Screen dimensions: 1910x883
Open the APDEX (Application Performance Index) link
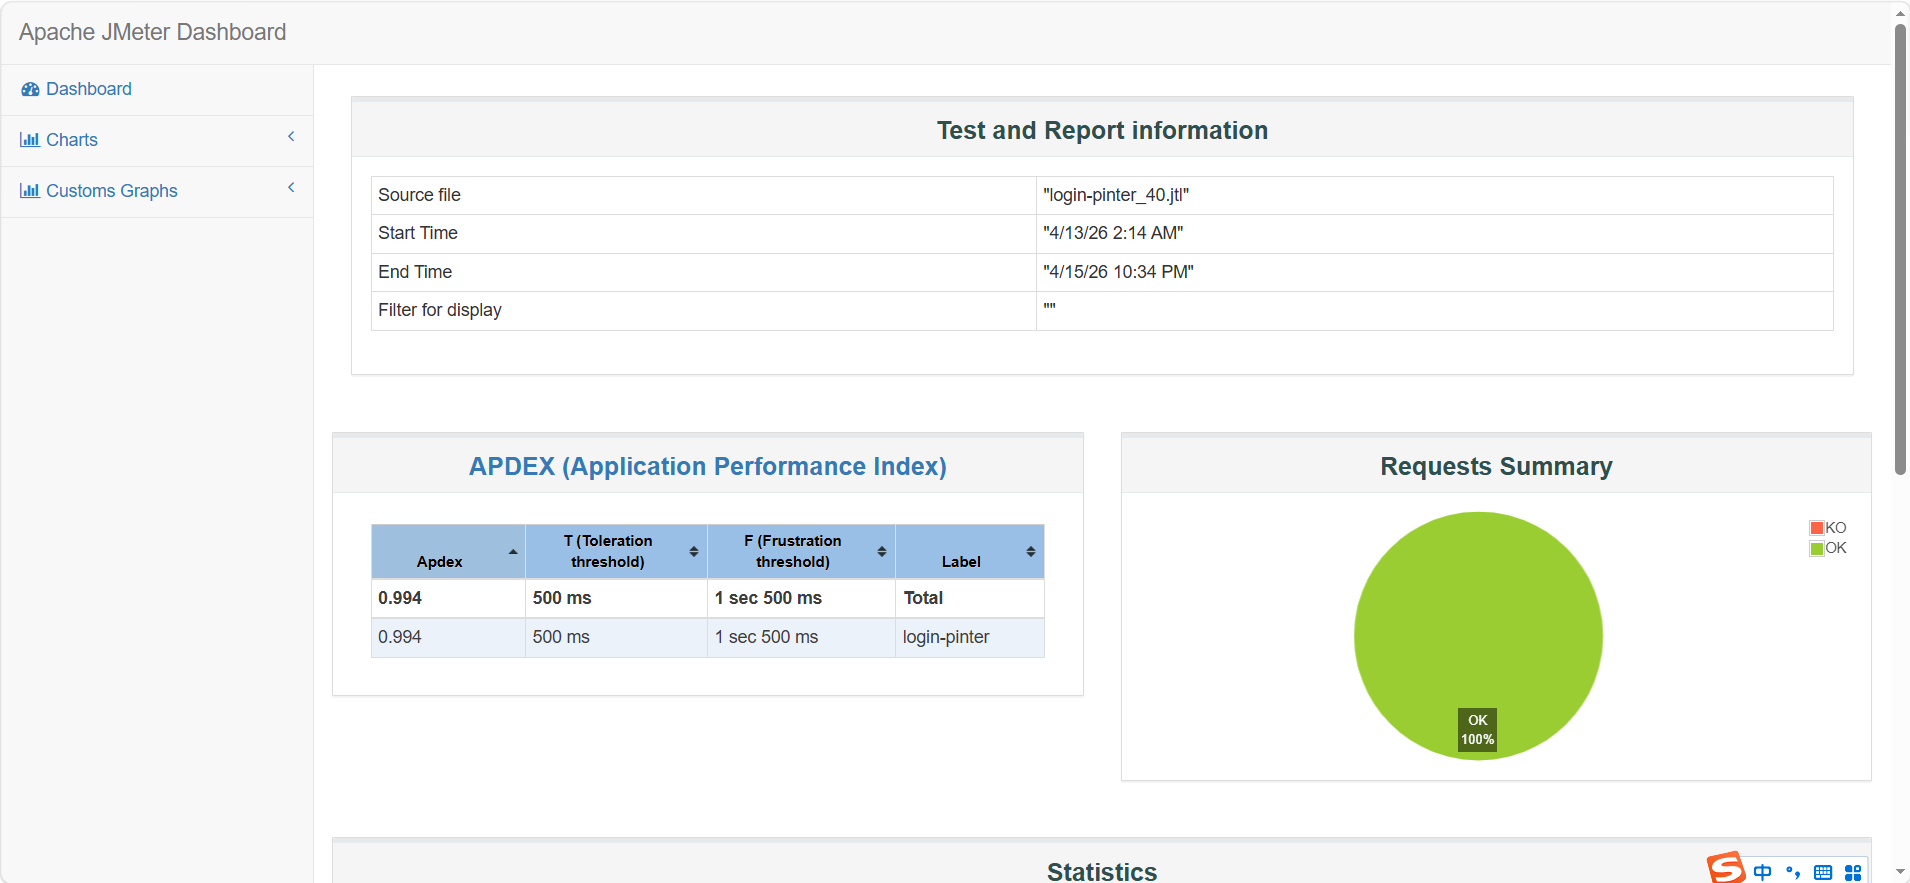click(x=707, y=466)
